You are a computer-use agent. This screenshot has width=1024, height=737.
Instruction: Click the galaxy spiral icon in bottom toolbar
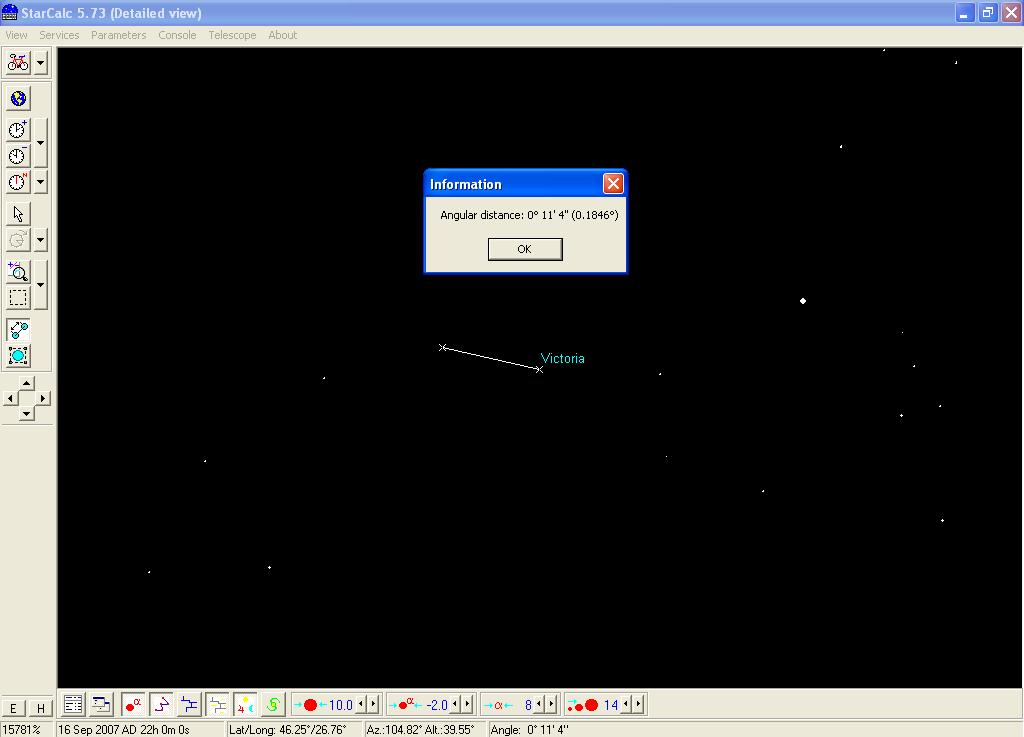[x=273, y=705]
